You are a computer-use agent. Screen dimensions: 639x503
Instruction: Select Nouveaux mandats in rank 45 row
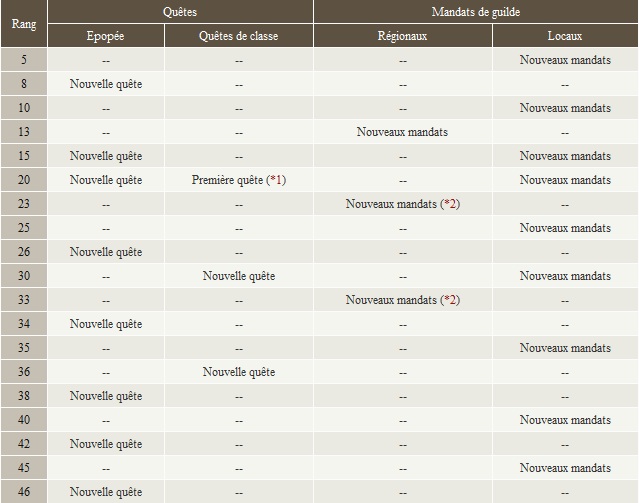tap(565, 468)
